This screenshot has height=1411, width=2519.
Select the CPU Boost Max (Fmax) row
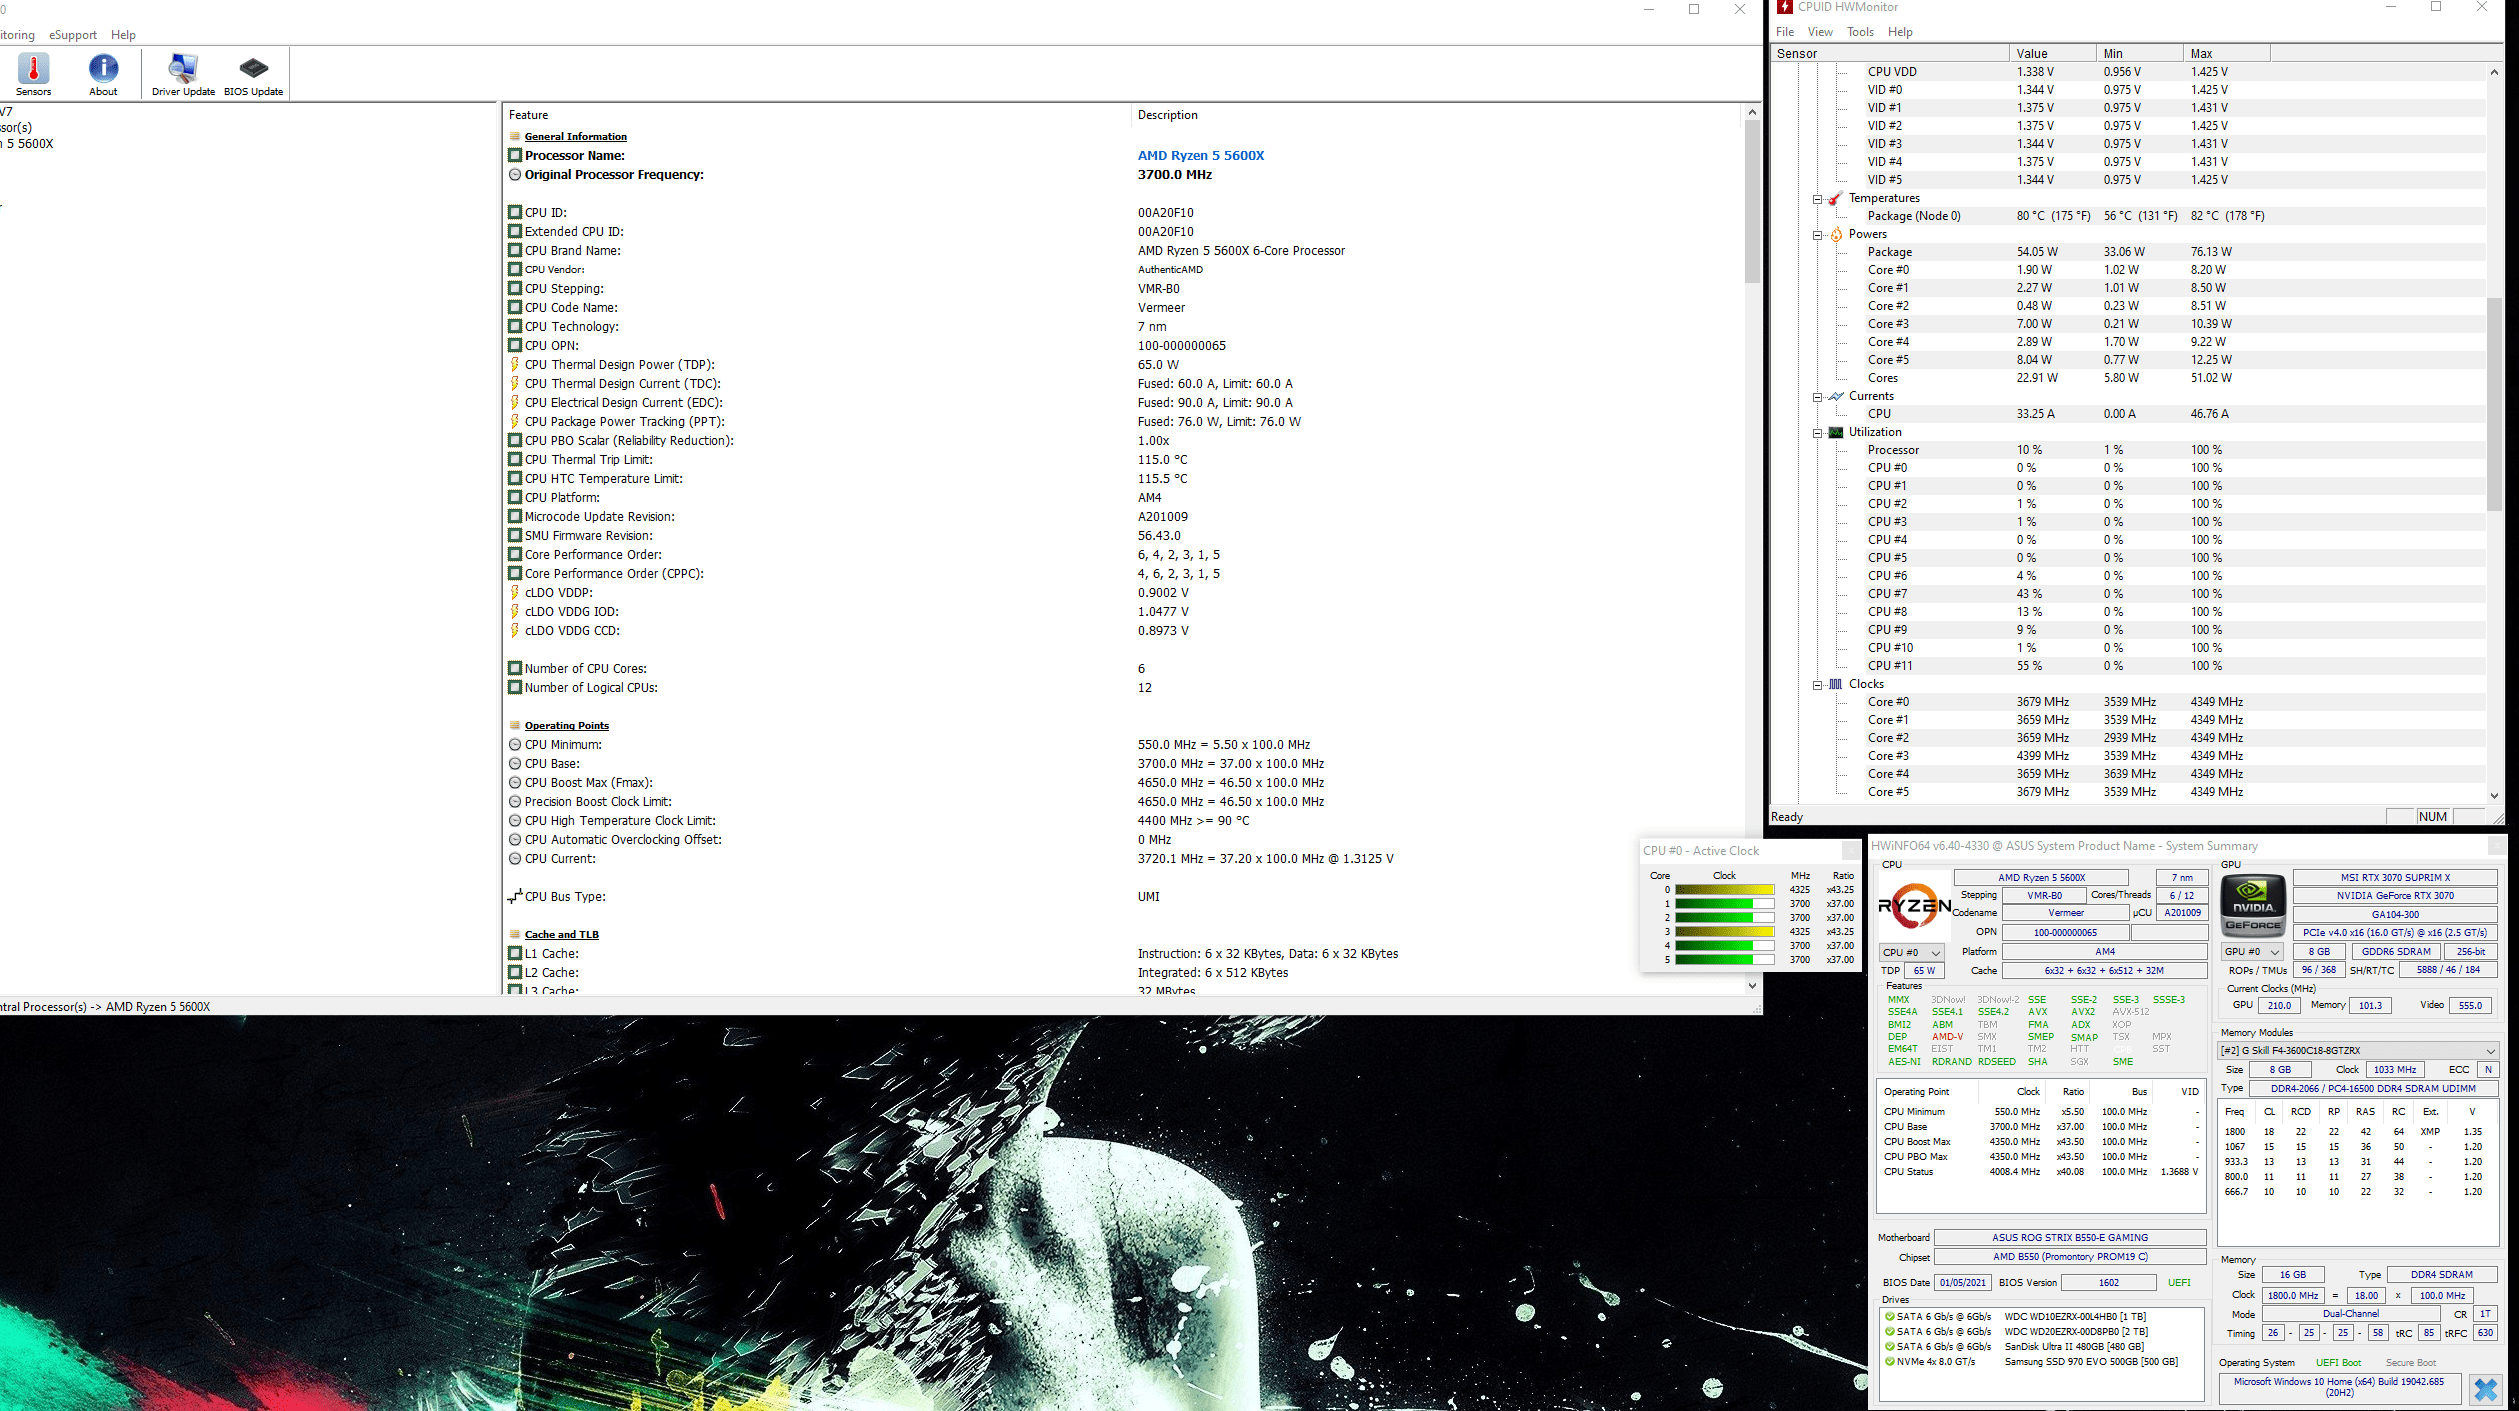coord(1123,783)
